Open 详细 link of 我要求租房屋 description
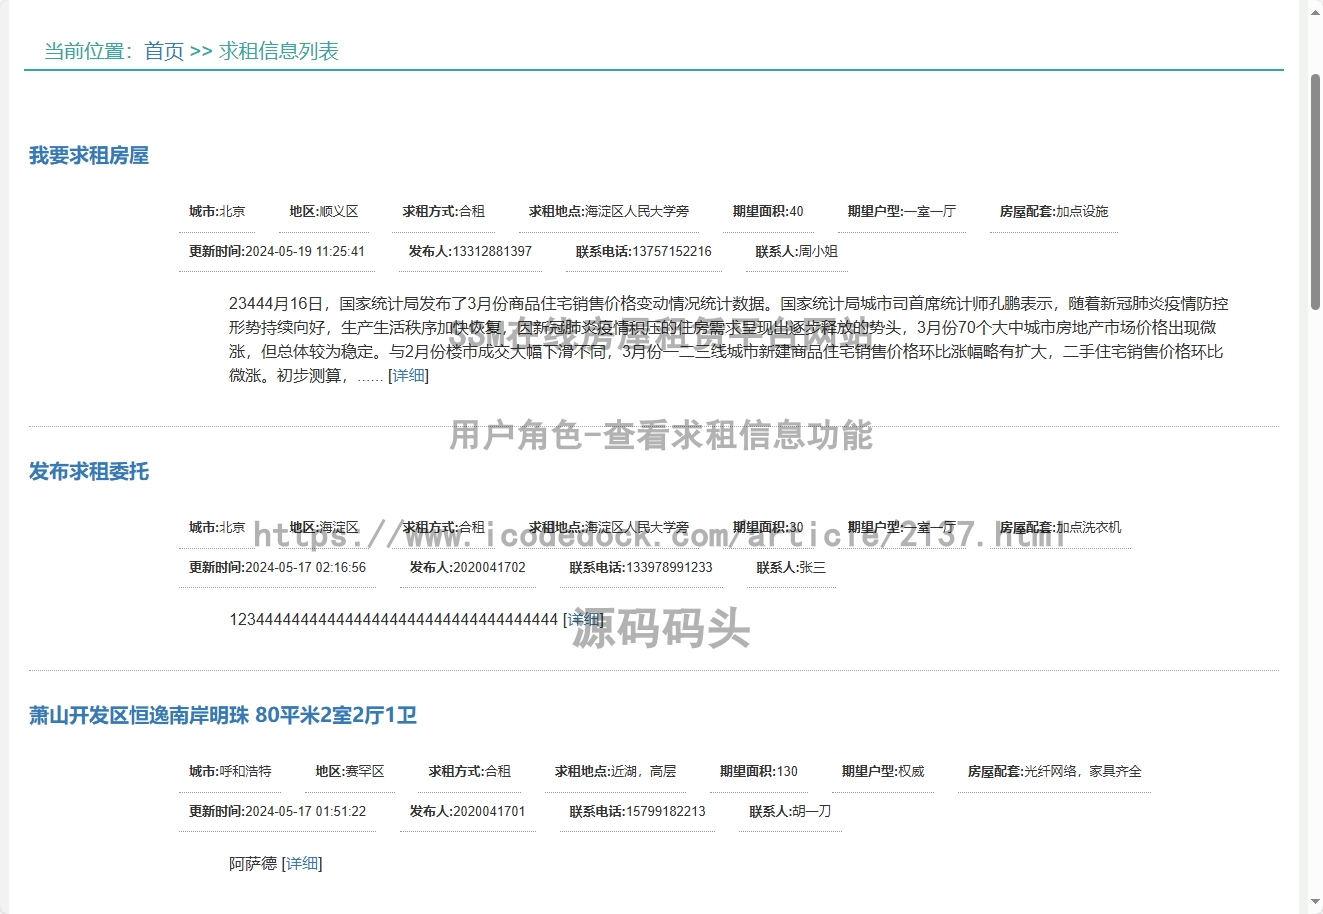The width and height of the screenshot is (1323, 914). [408, 375]
